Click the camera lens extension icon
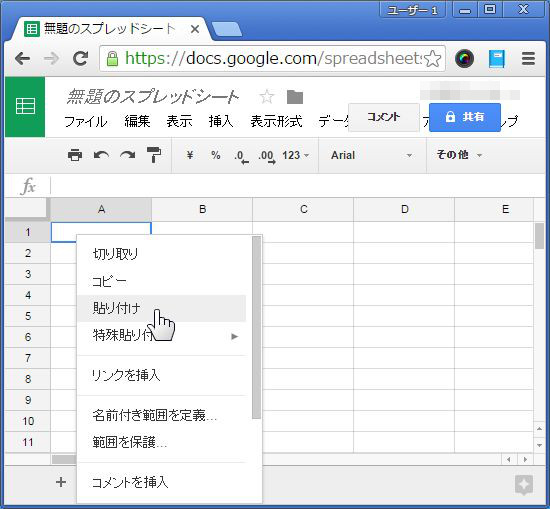Screen dimensions: 550x509 point(464,59)
